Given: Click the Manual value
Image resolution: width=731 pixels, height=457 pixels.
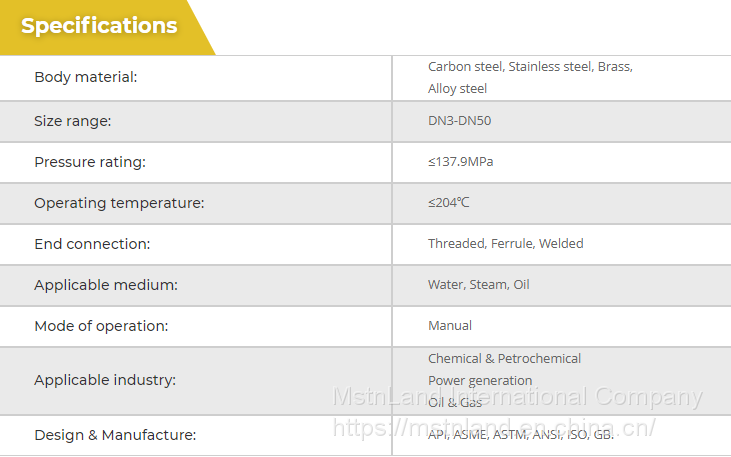Looking at the screenshot, I should click(450, 326).
